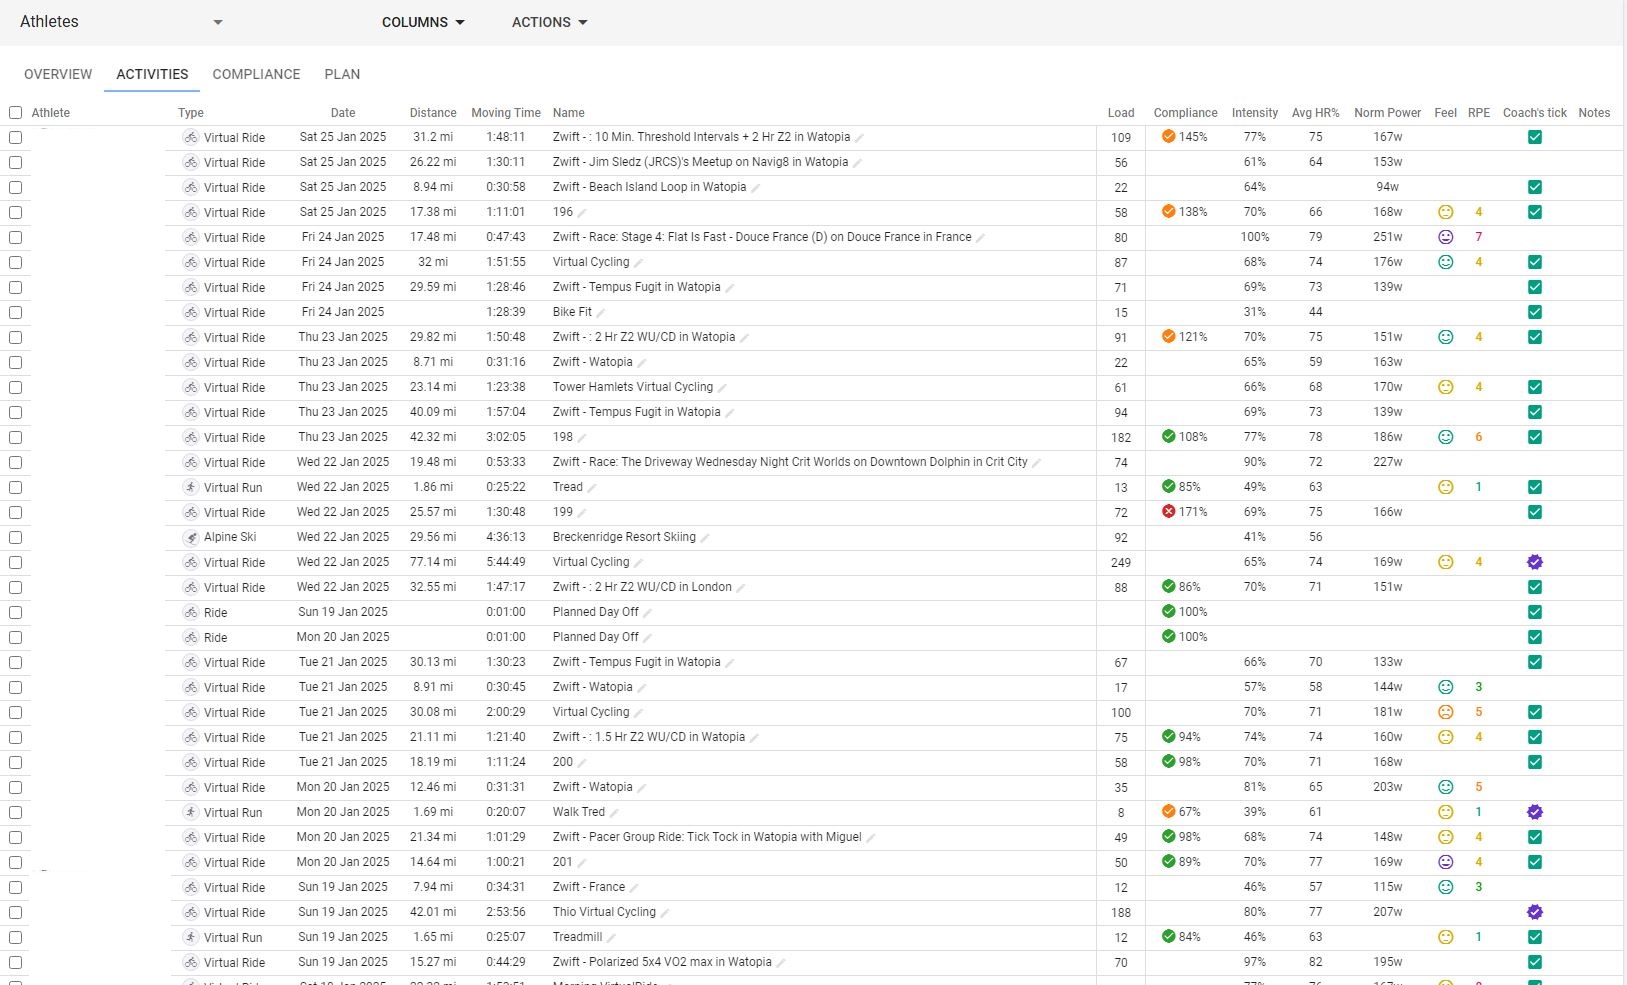Toggle coach's tick on Bike Fit row
The height and width of the screenshot is (985, 1627).
click(x=1535, y=312)
